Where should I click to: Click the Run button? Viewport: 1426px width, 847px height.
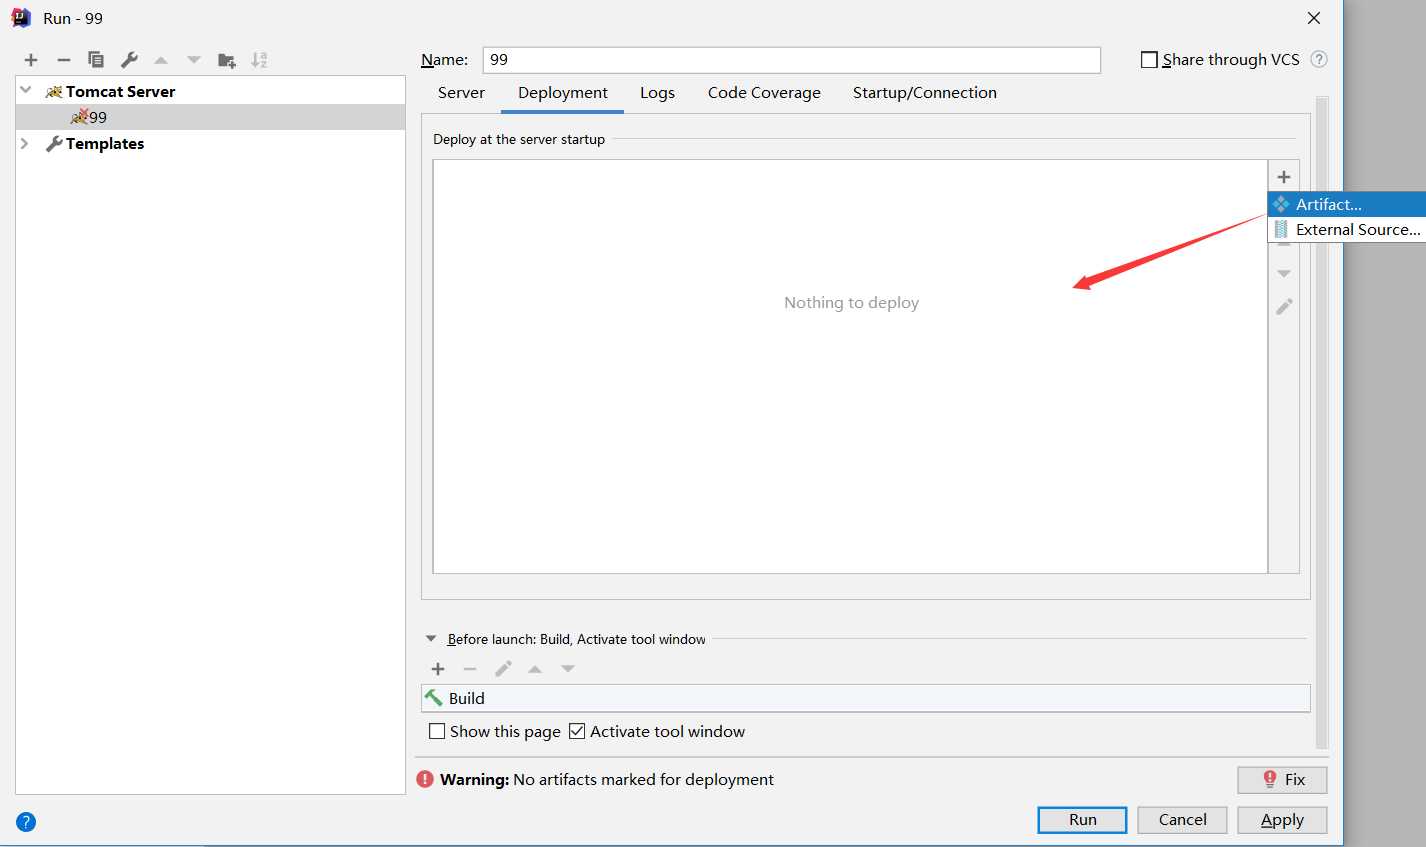point(1082,820)
